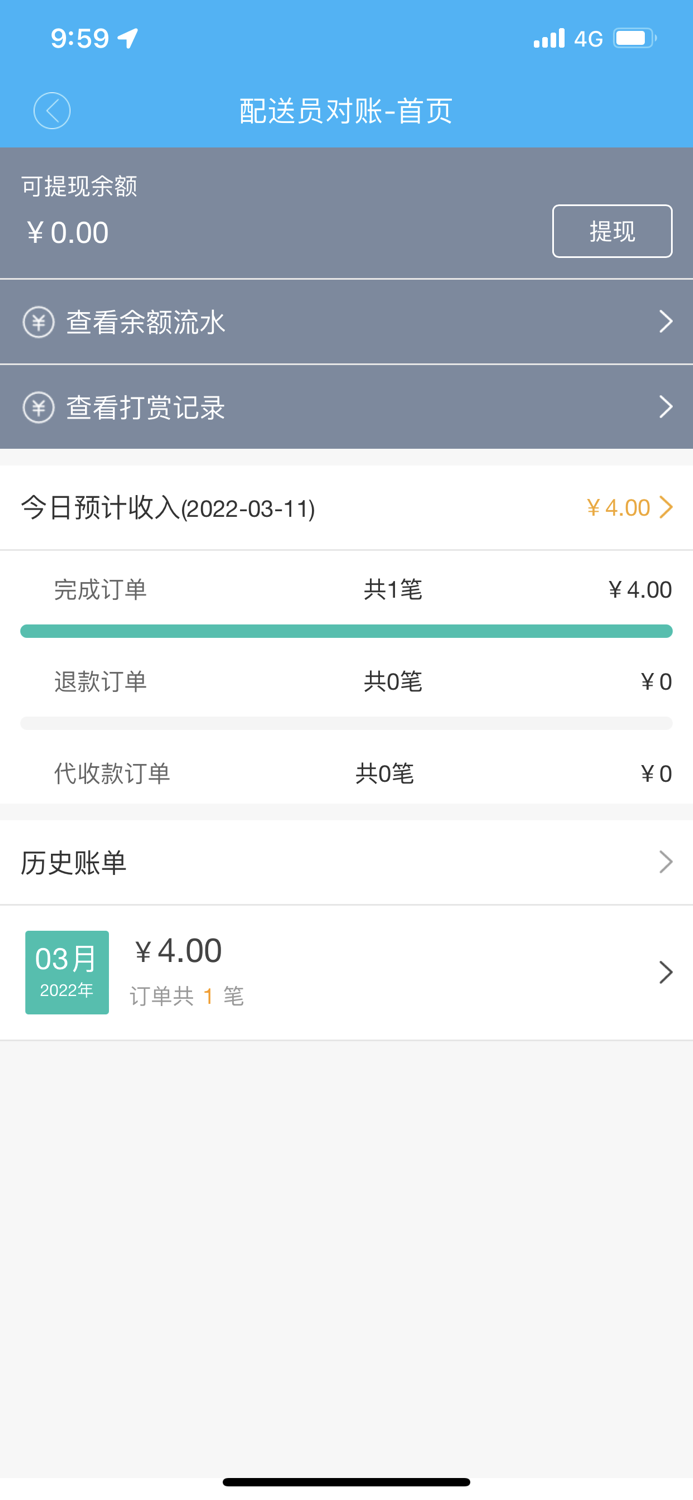Click the signal strength bars icon
Image resolution: width=693 pixels, height=1500 pixels.
pos(548,38)
